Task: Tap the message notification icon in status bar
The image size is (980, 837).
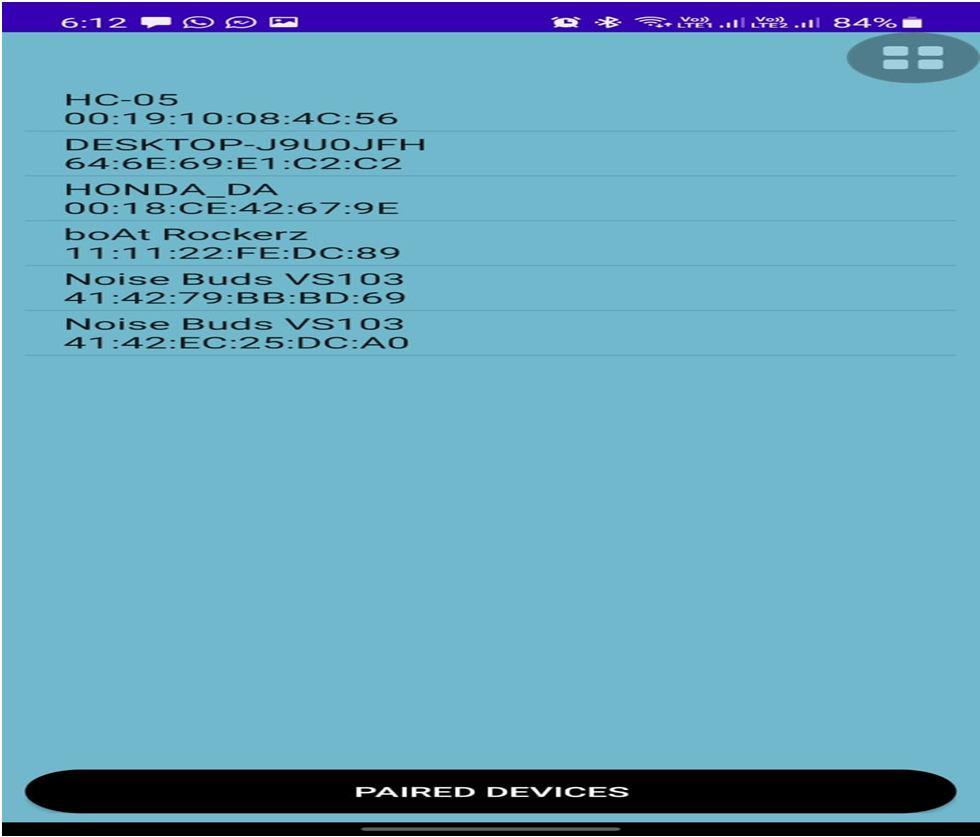Action: point(156,23)
